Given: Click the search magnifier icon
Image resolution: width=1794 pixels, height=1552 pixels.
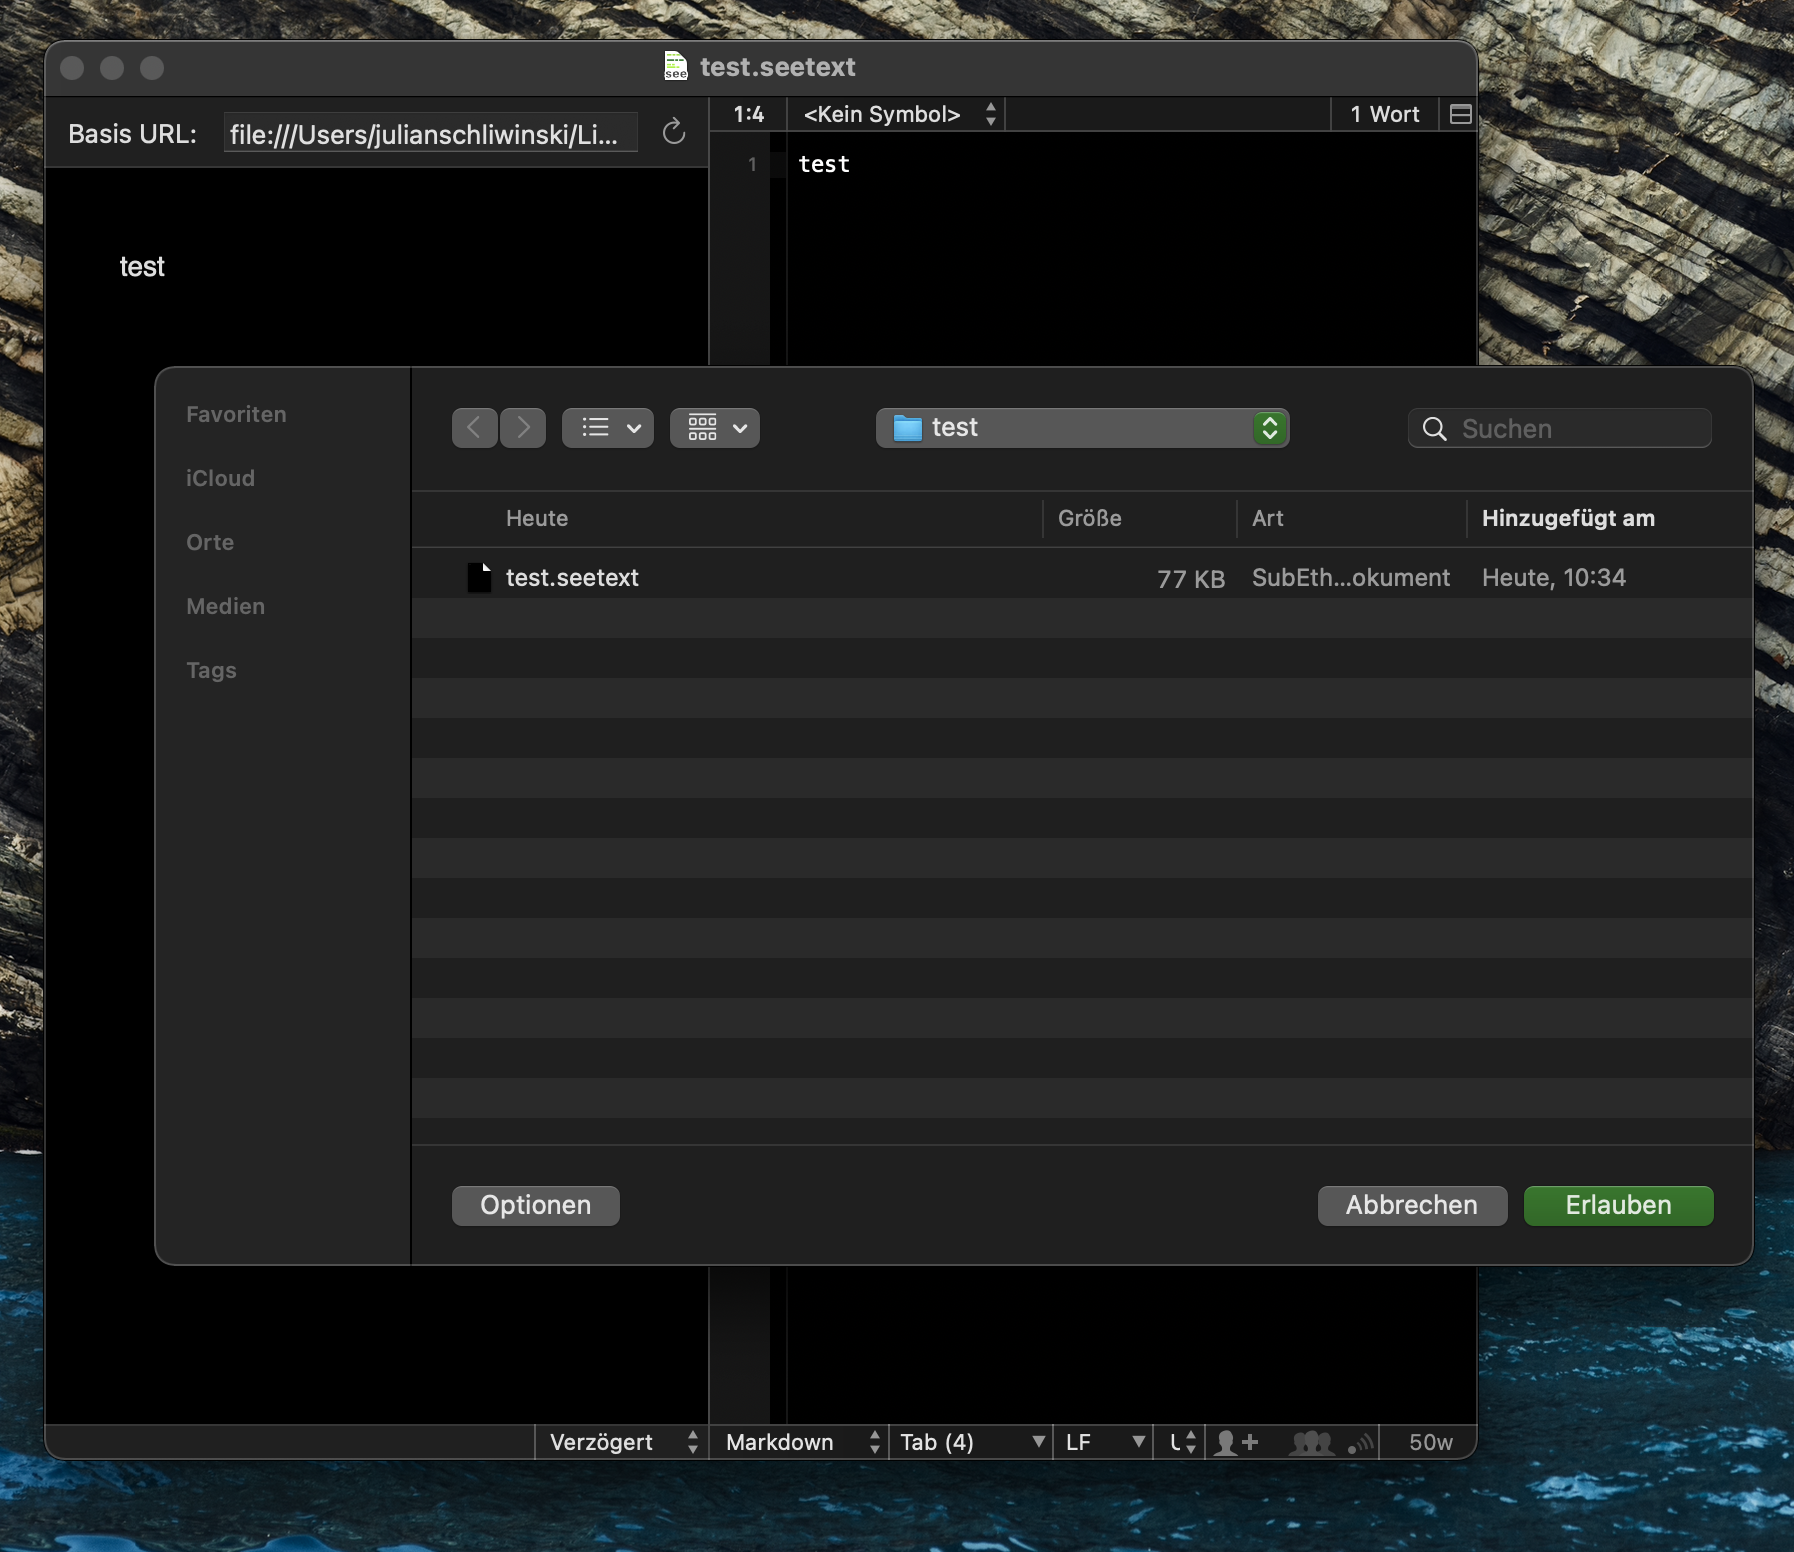Looking at the screenshot, I should 1435,429.
